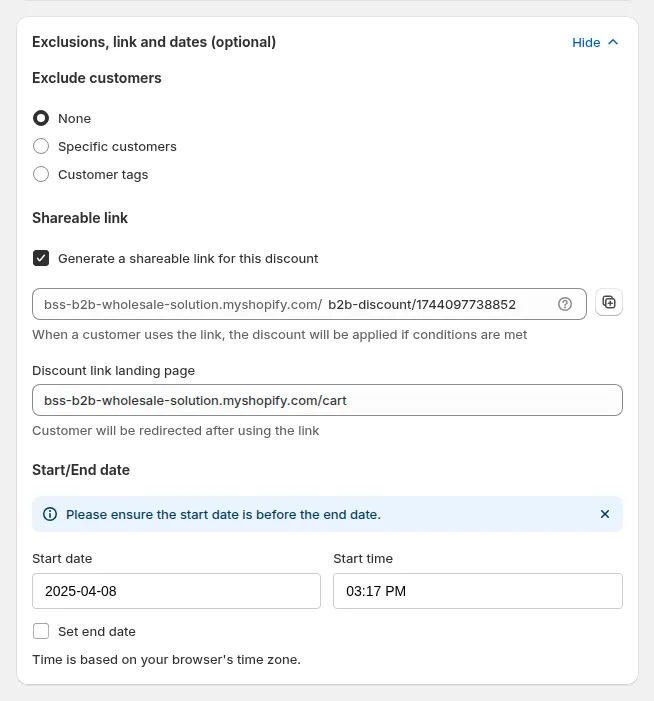654x701 pixels.
Task: Focus the Discount link landing page field
Action: tap(327, 400)
